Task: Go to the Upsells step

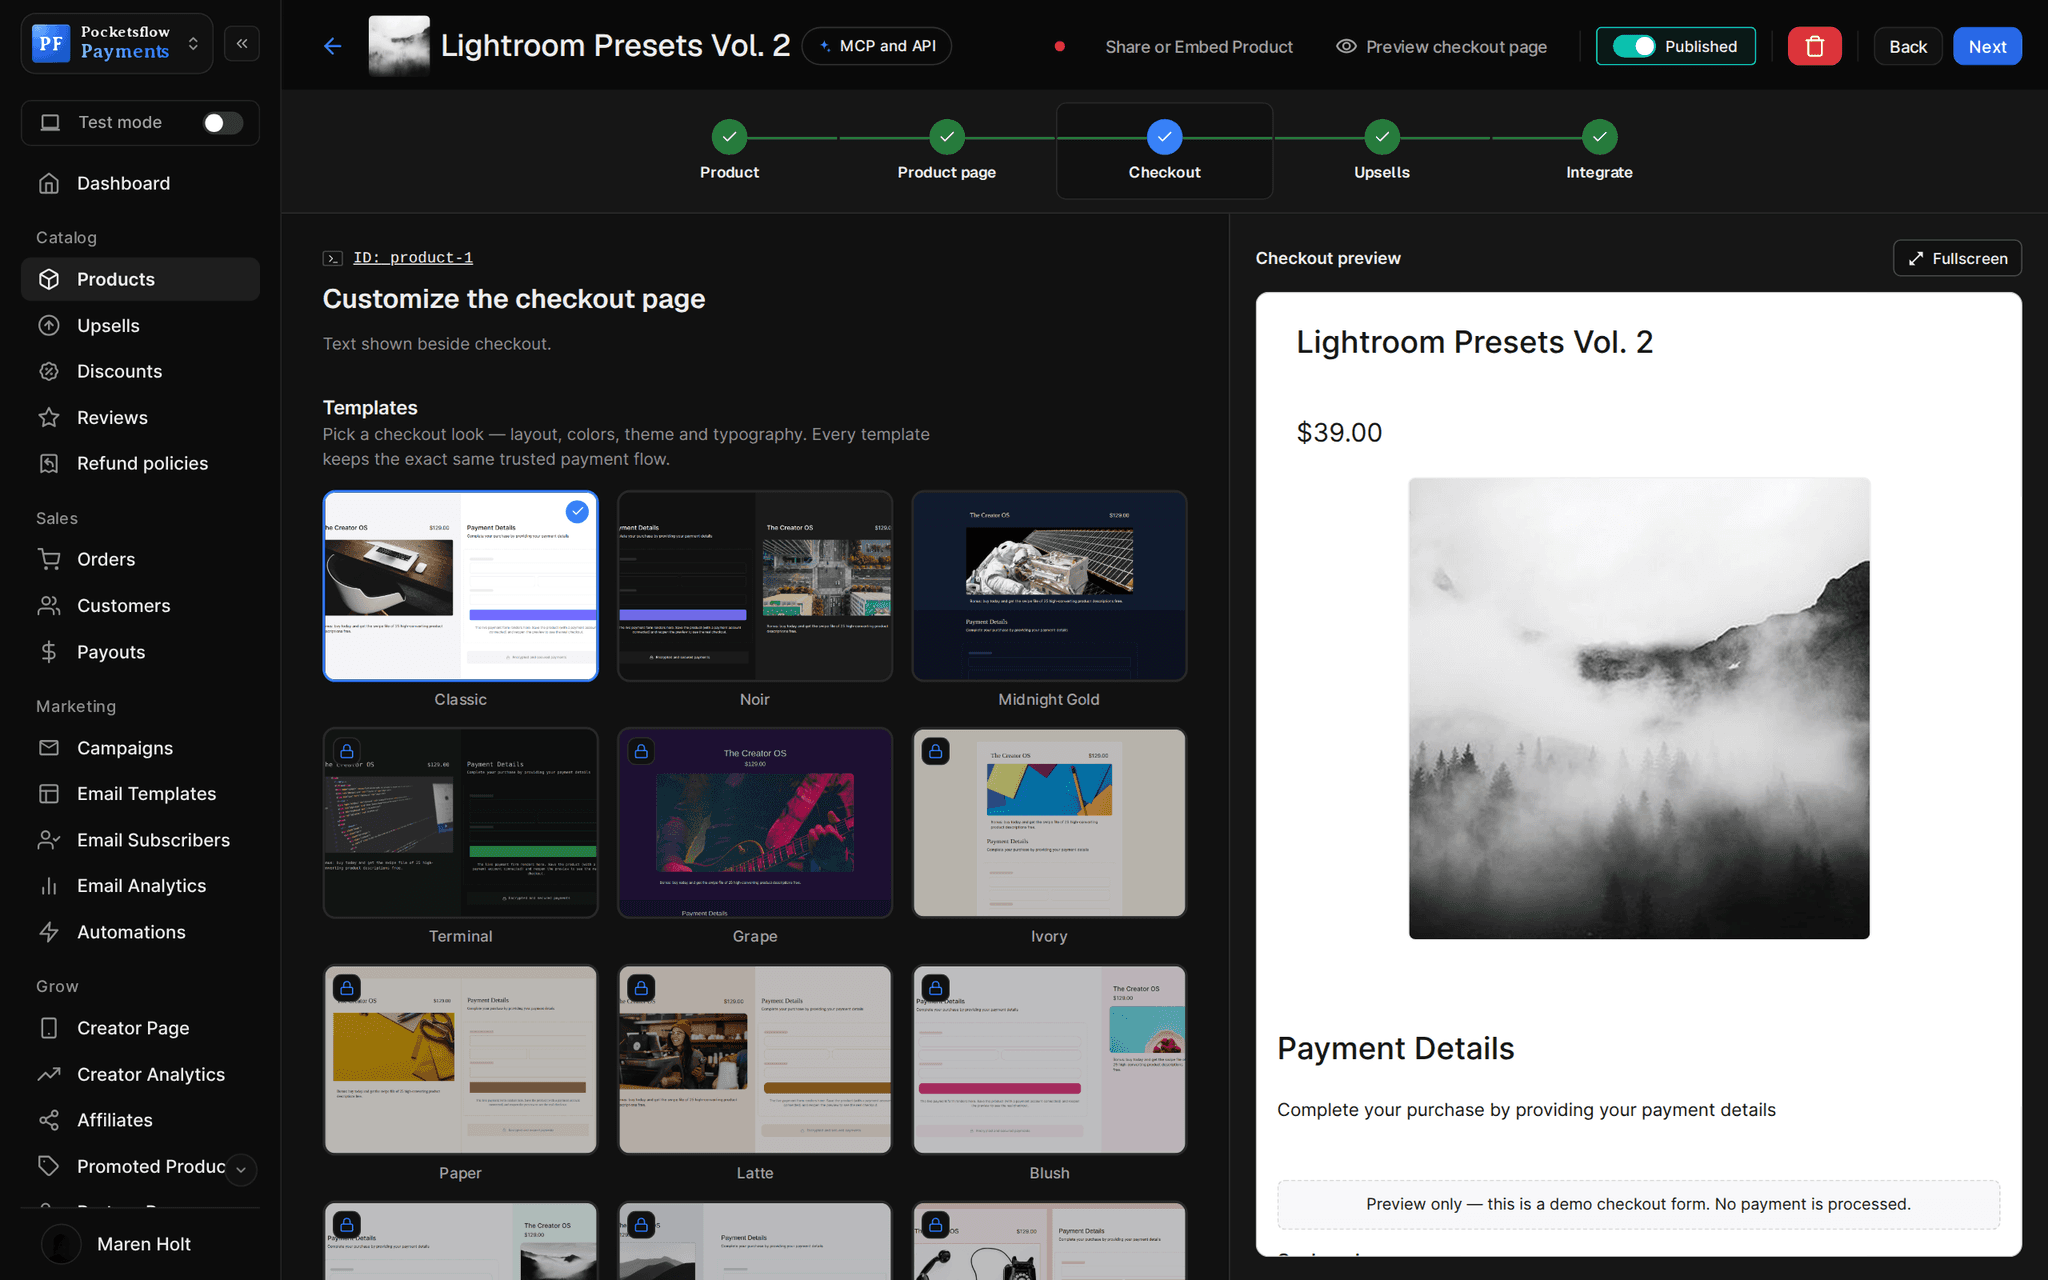Action: point(1381,151)
